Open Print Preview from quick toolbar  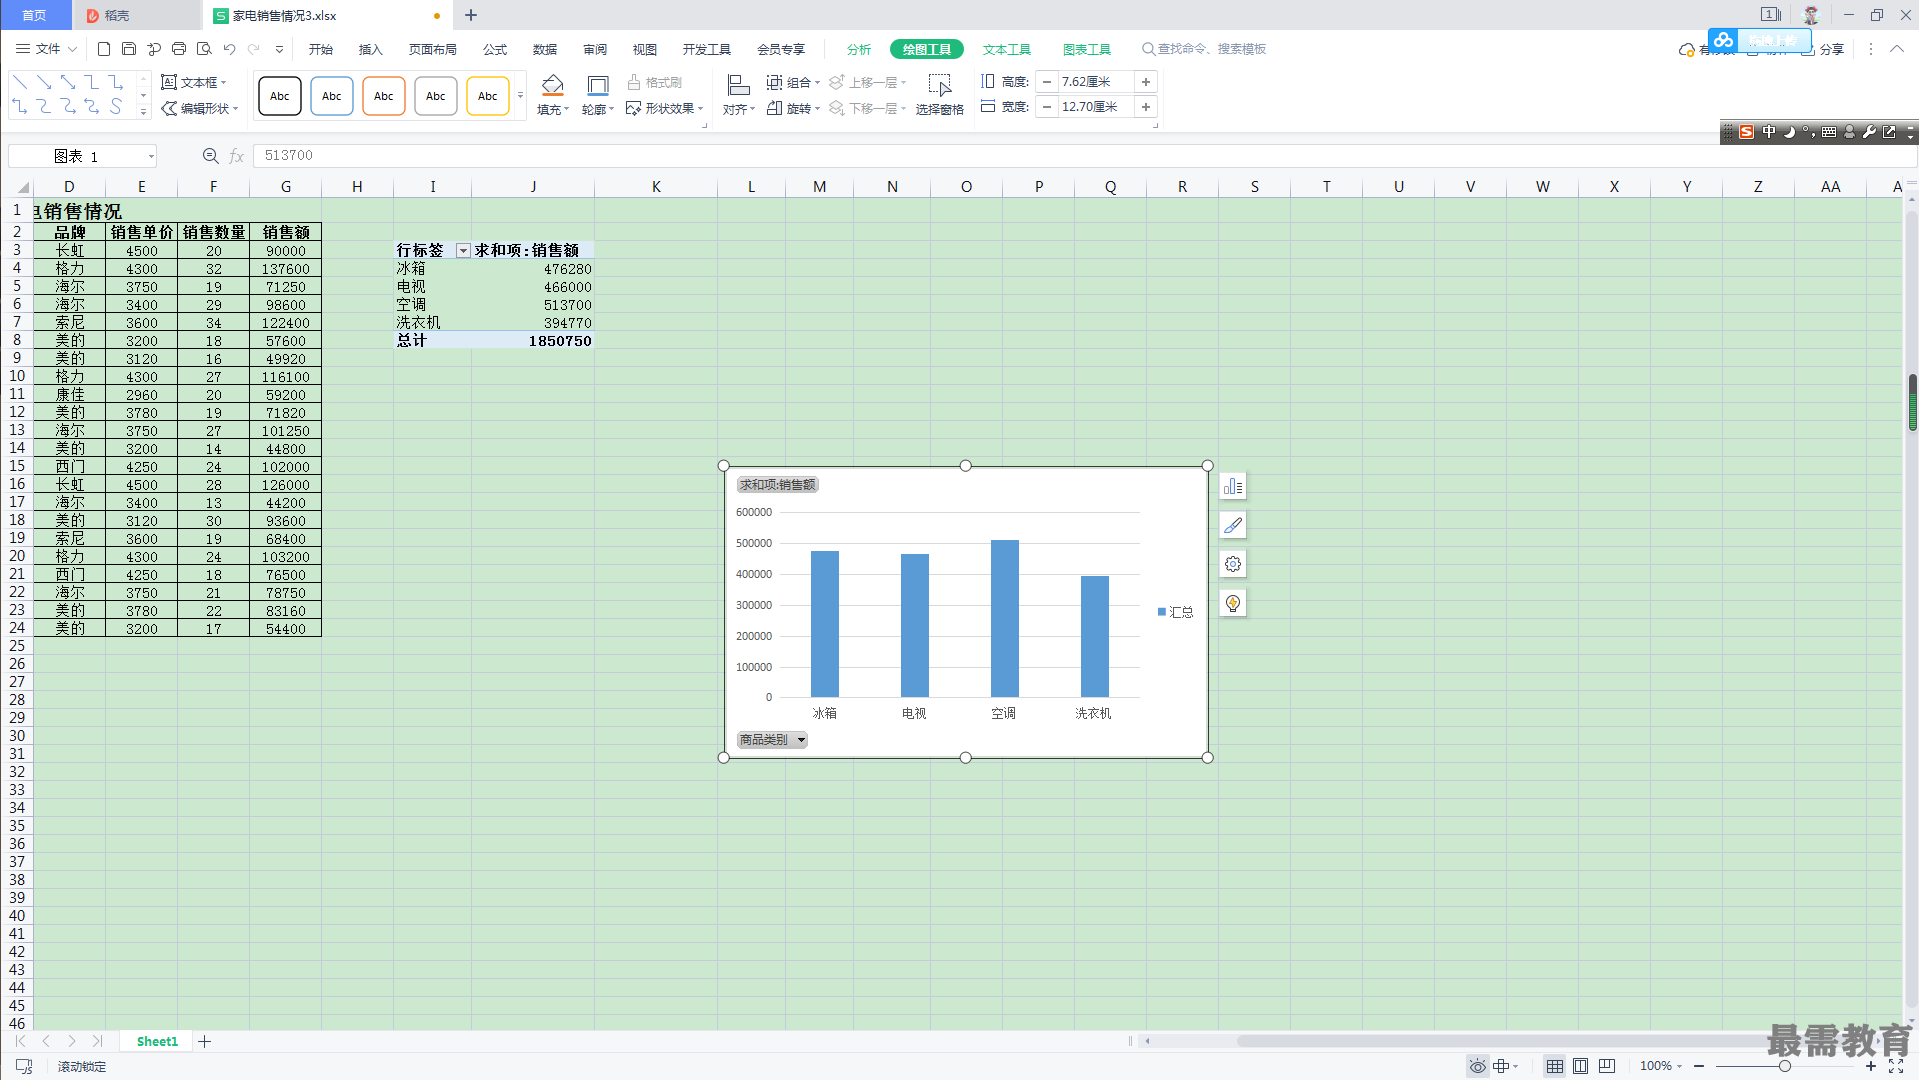204,49
